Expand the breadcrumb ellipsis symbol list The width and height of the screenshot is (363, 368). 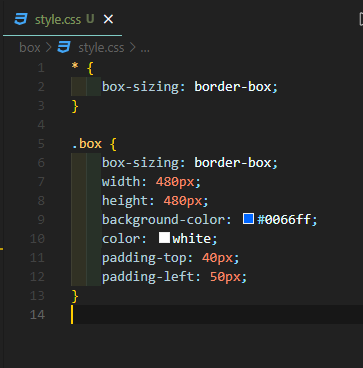(145, 49)
